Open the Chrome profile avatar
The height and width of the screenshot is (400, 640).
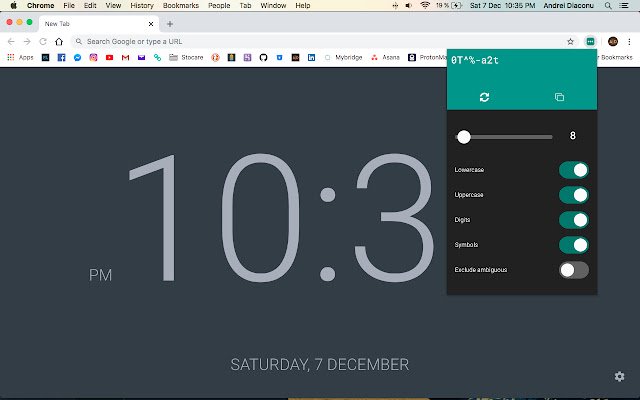click(x=613, y=41)
